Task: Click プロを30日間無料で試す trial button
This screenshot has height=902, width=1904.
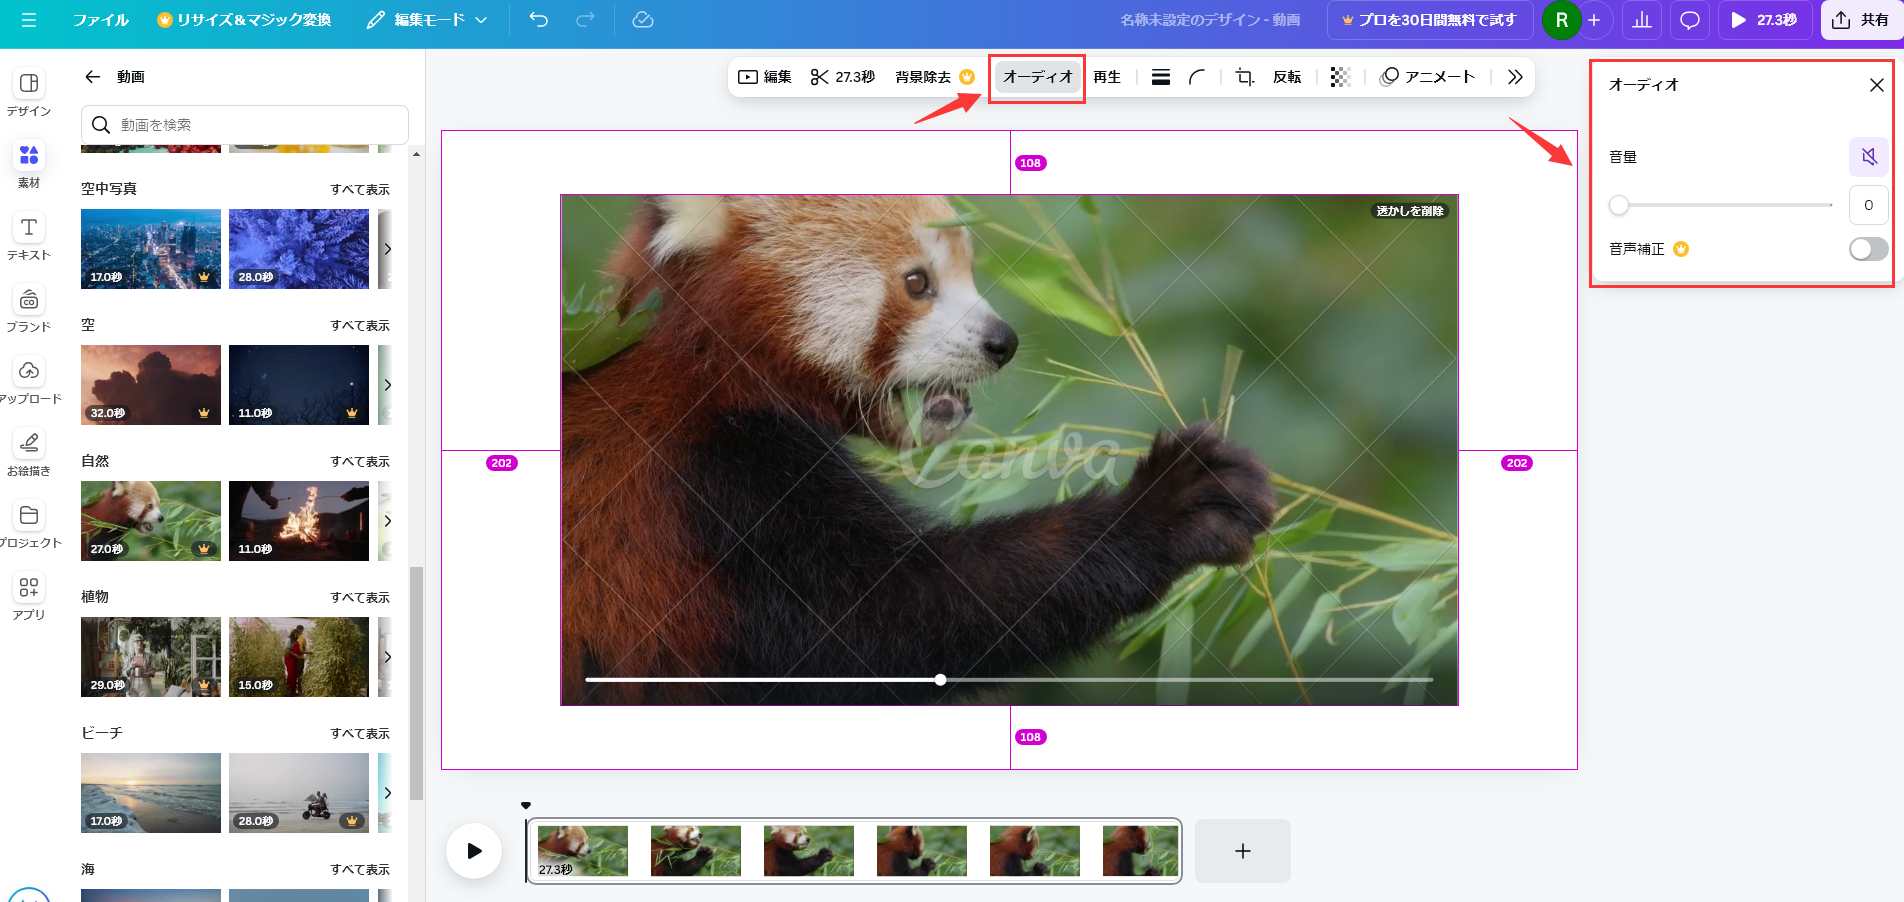Action: pos(1429,19)
